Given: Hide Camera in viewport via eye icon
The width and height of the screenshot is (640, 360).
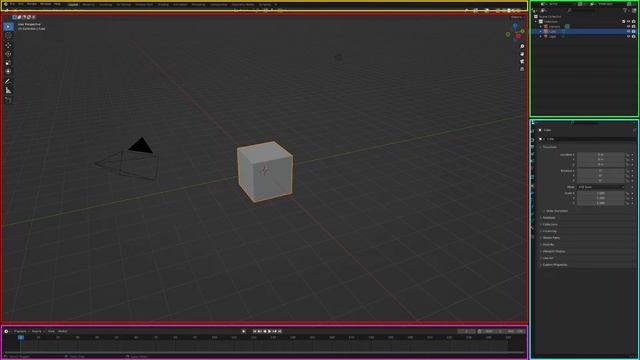Looking at the screenshot, I should [629, 26].
